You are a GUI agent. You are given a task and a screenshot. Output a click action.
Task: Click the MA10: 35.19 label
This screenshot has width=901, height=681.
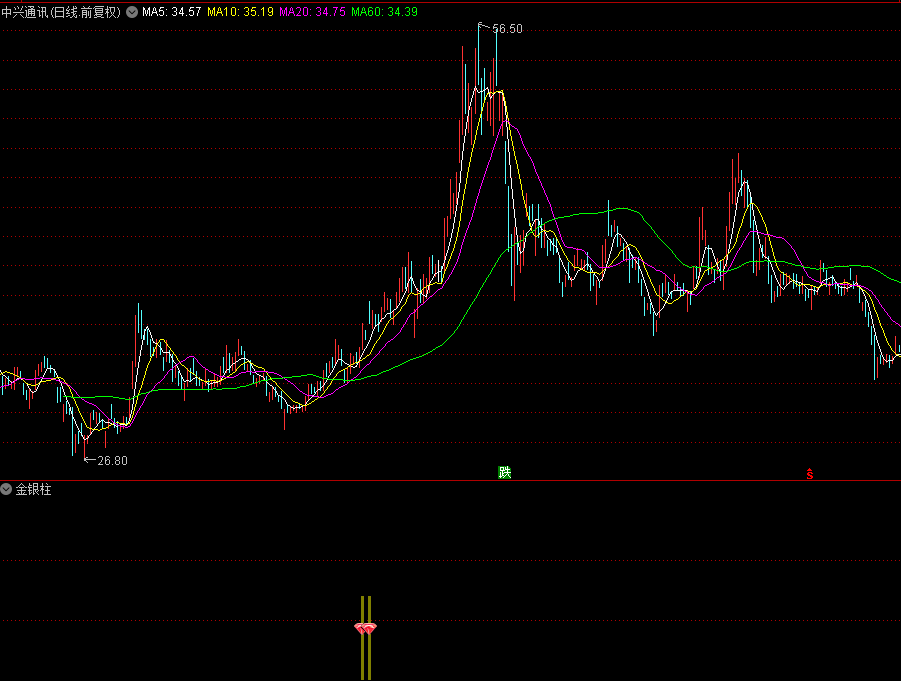coord(240,12)
